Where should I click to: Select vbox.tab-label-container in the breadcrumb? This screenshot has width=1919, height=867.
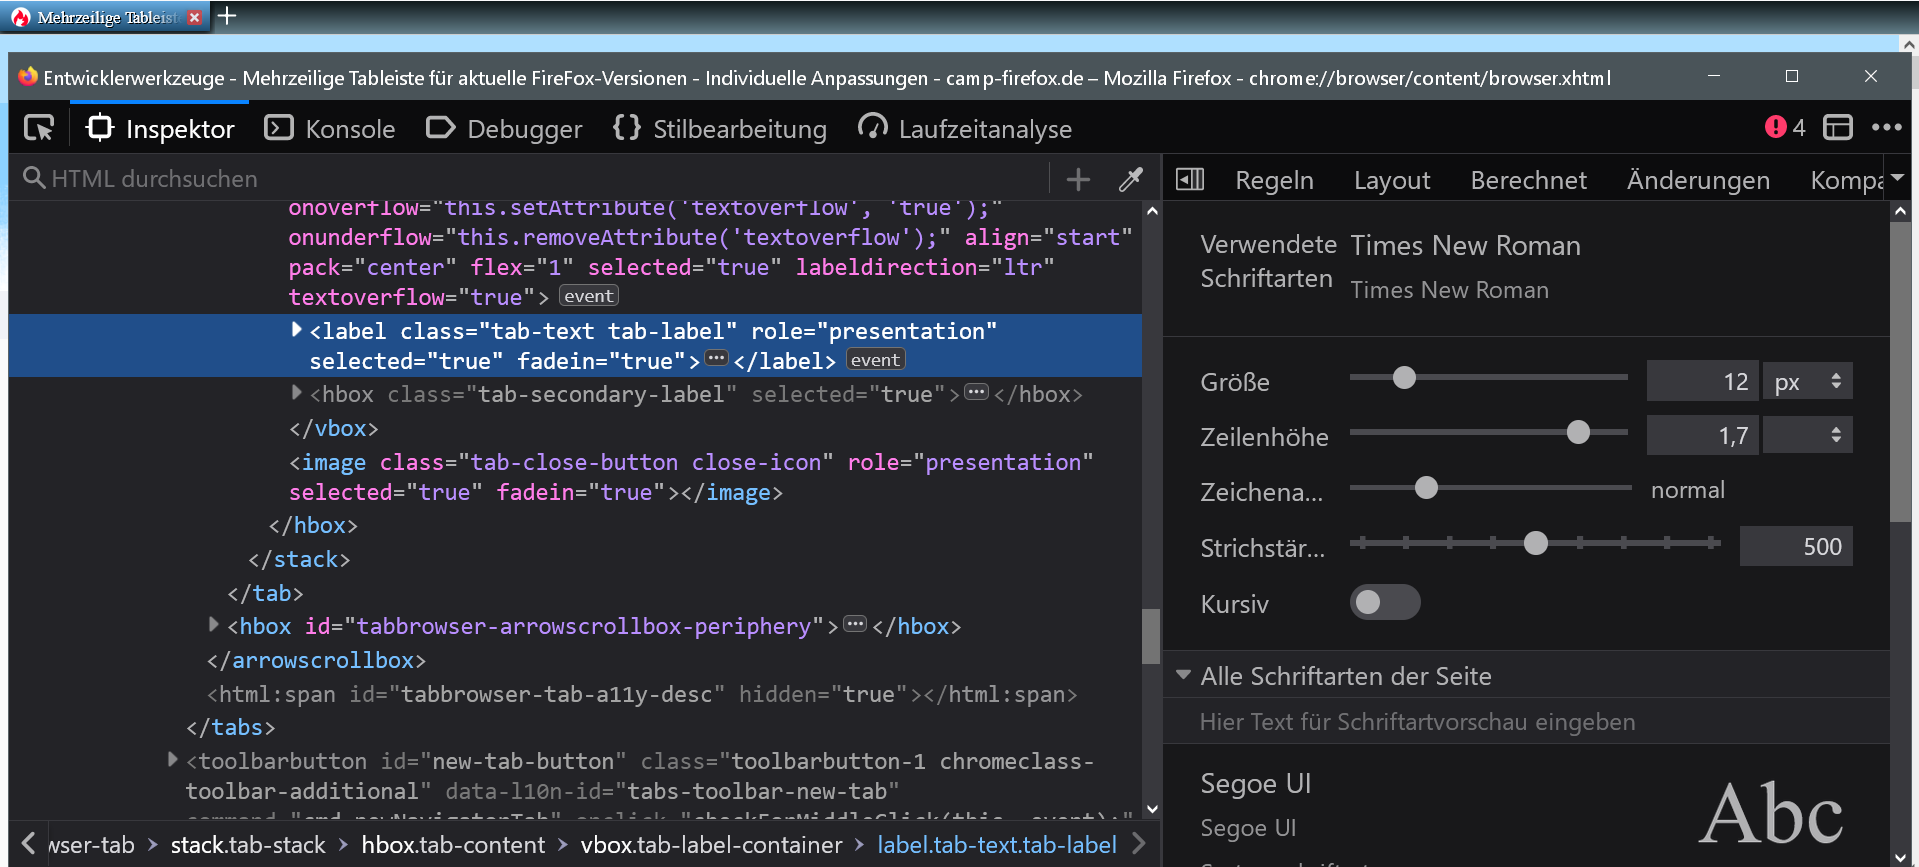coord(711,845)
